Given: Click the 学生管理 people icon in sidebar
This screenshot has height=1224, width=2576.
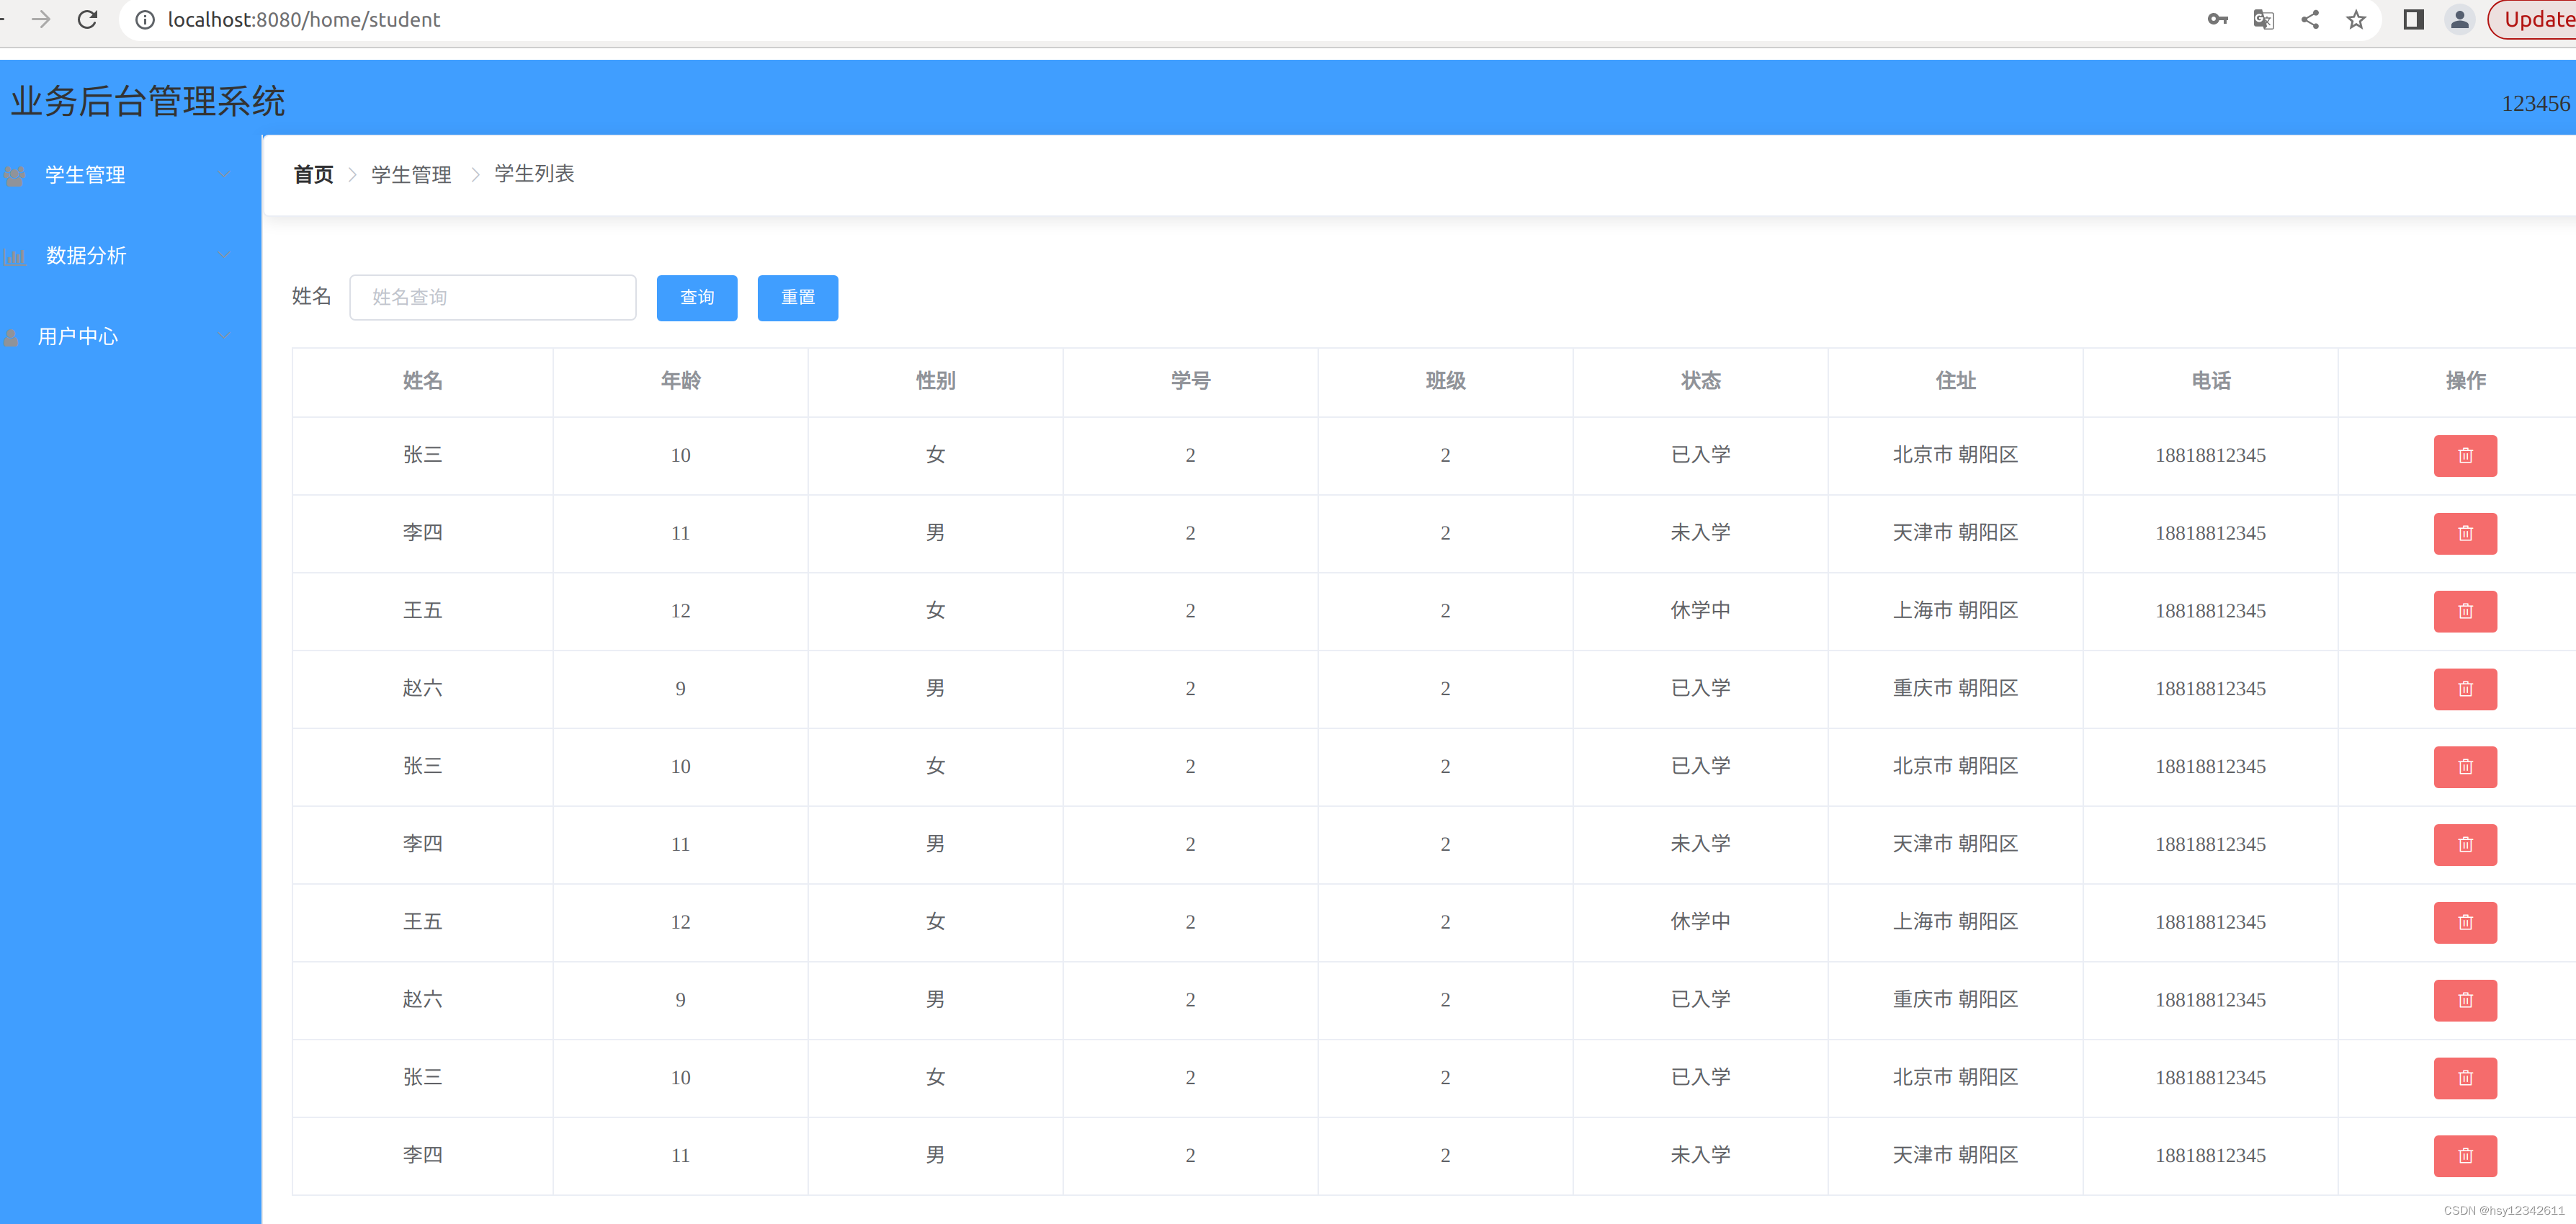Looking at the screenshot, I should [x=14, y=175].
